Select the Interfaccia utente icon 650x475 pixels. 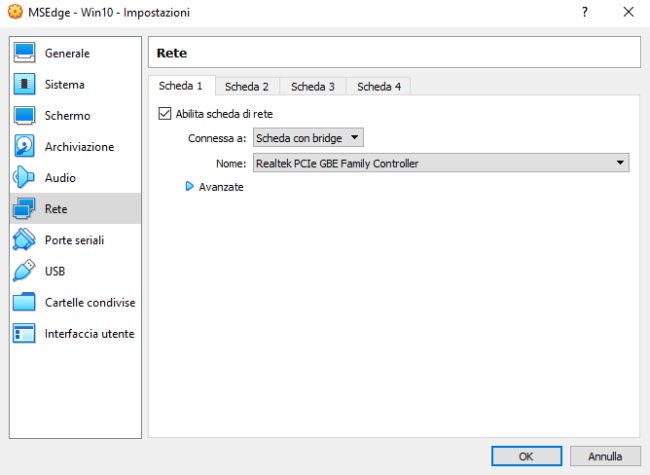tap(25, 333)
